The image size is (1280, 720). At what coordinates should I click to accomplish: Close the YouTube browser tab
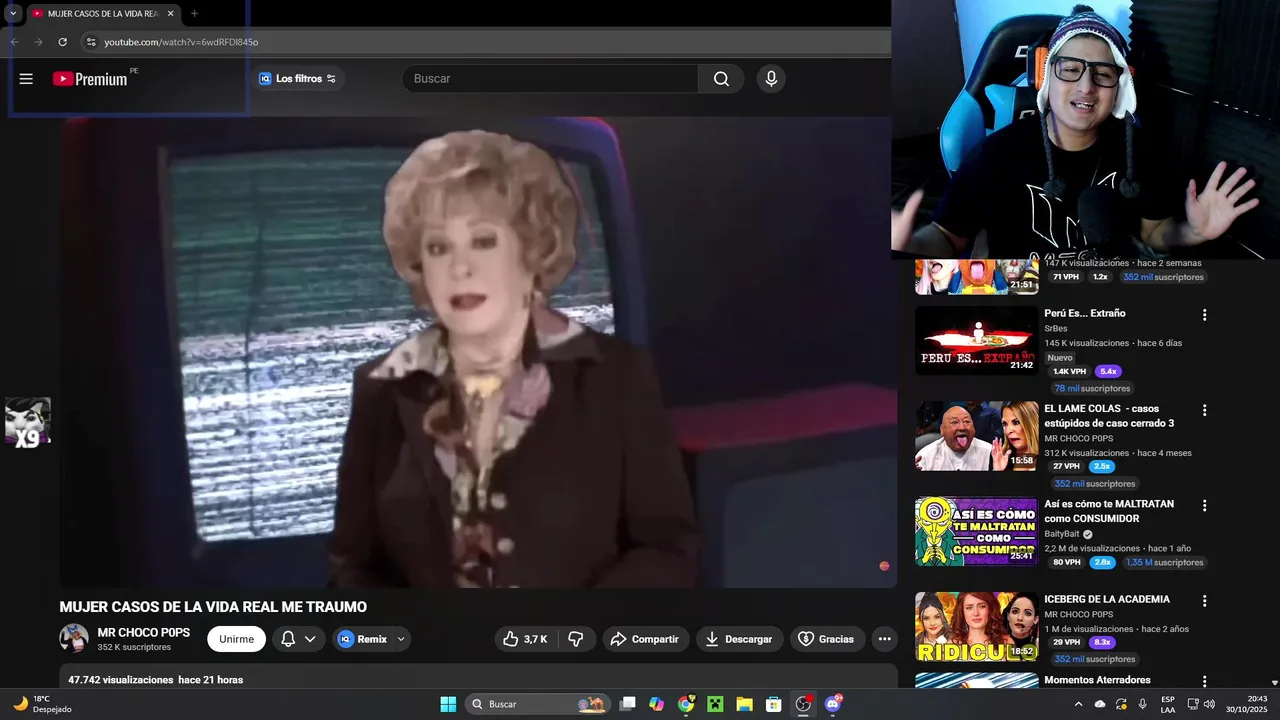[170, 14]
